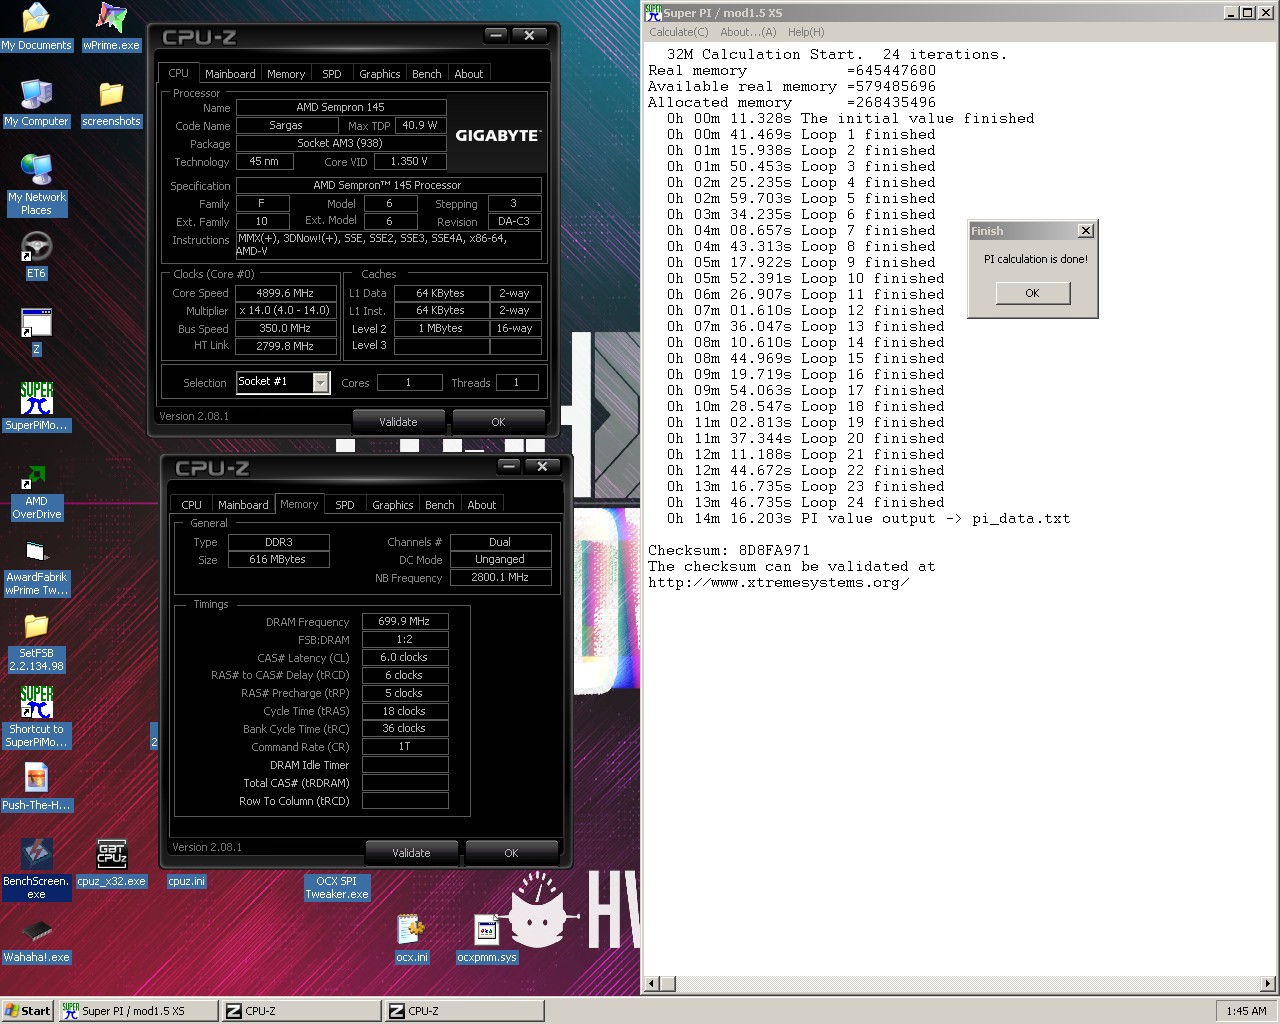Image resolution: width=1280 pixels, height=1024 pixels.
Task: Open My Documents desktop icon
Action: tap(36, 27)
